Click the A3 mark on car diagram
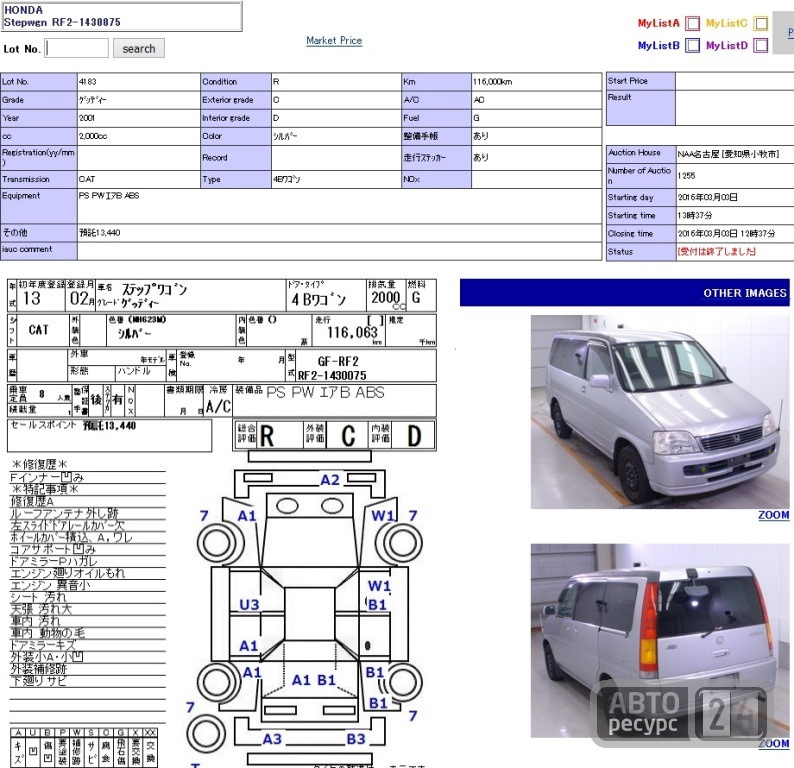This screenshot has height=768, width=794. (x=272, y=739)
